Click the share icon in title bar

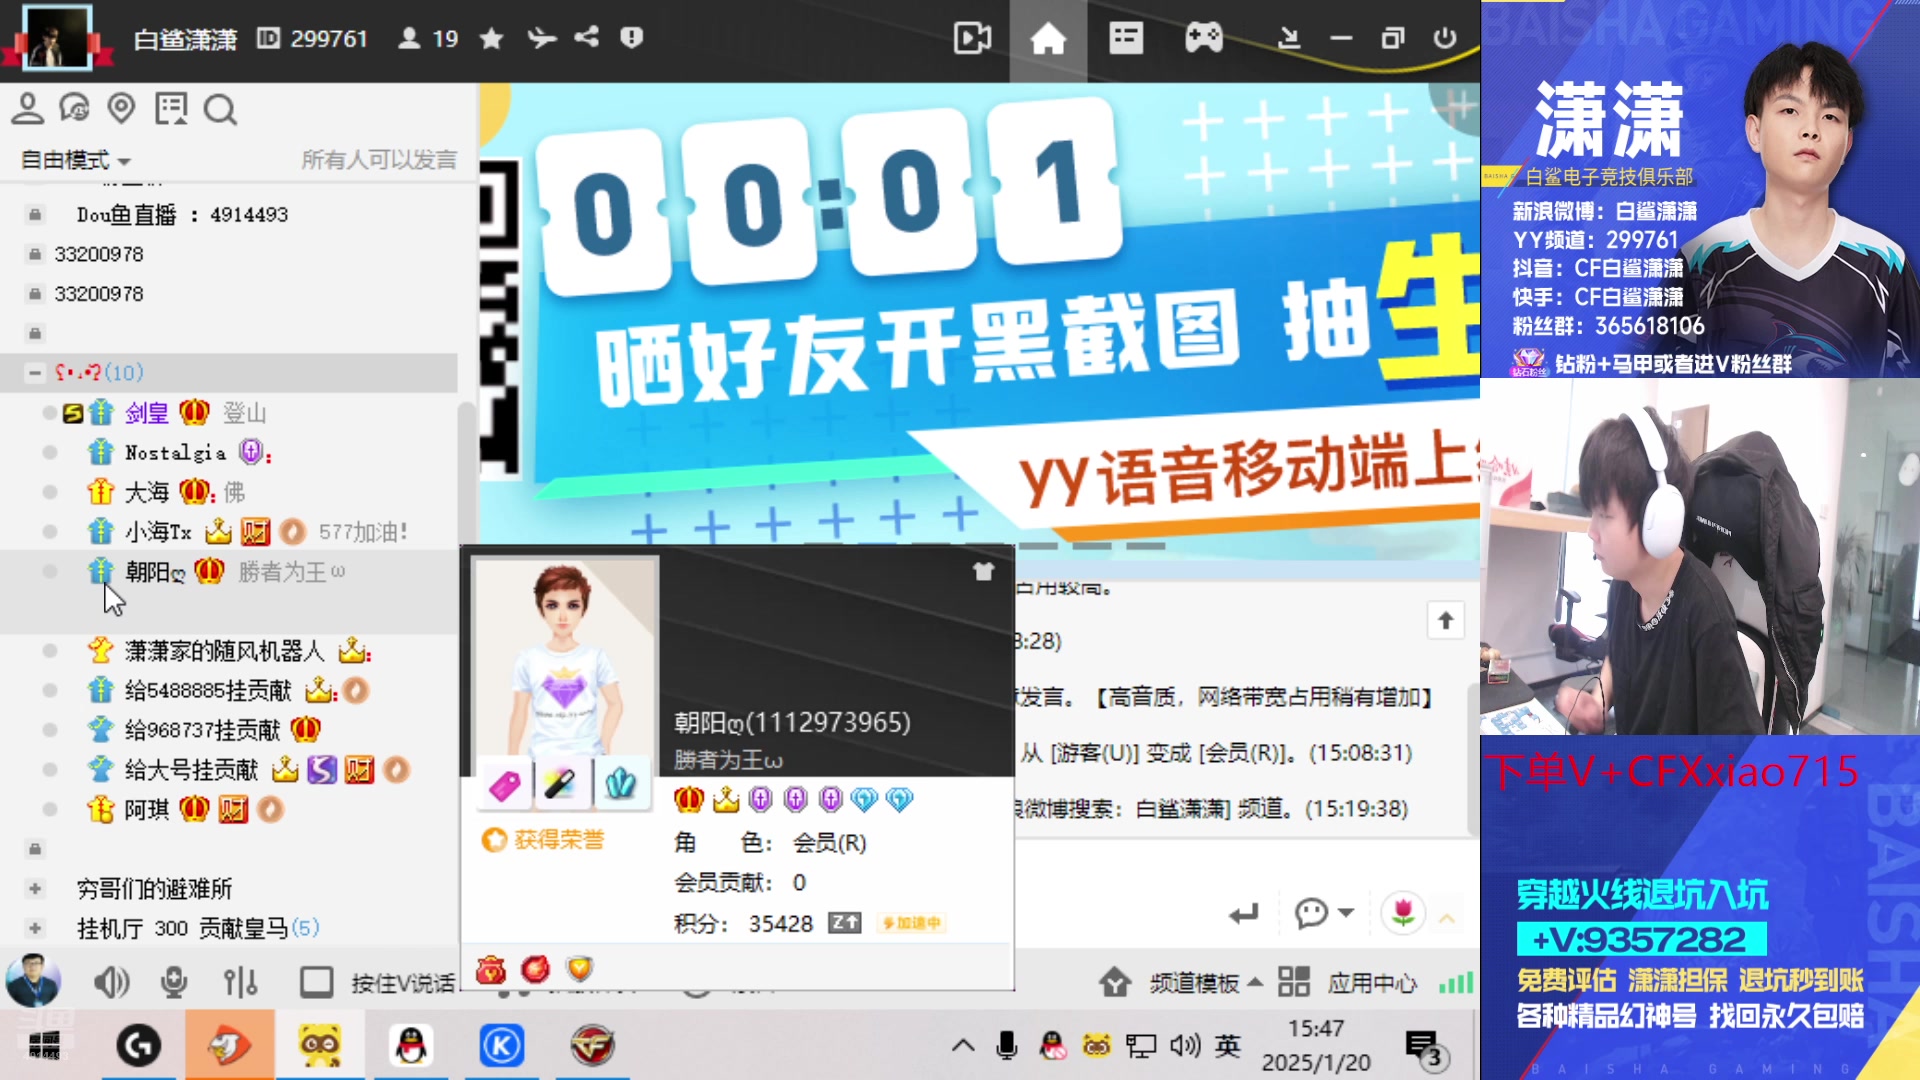[x=587, y=38]
